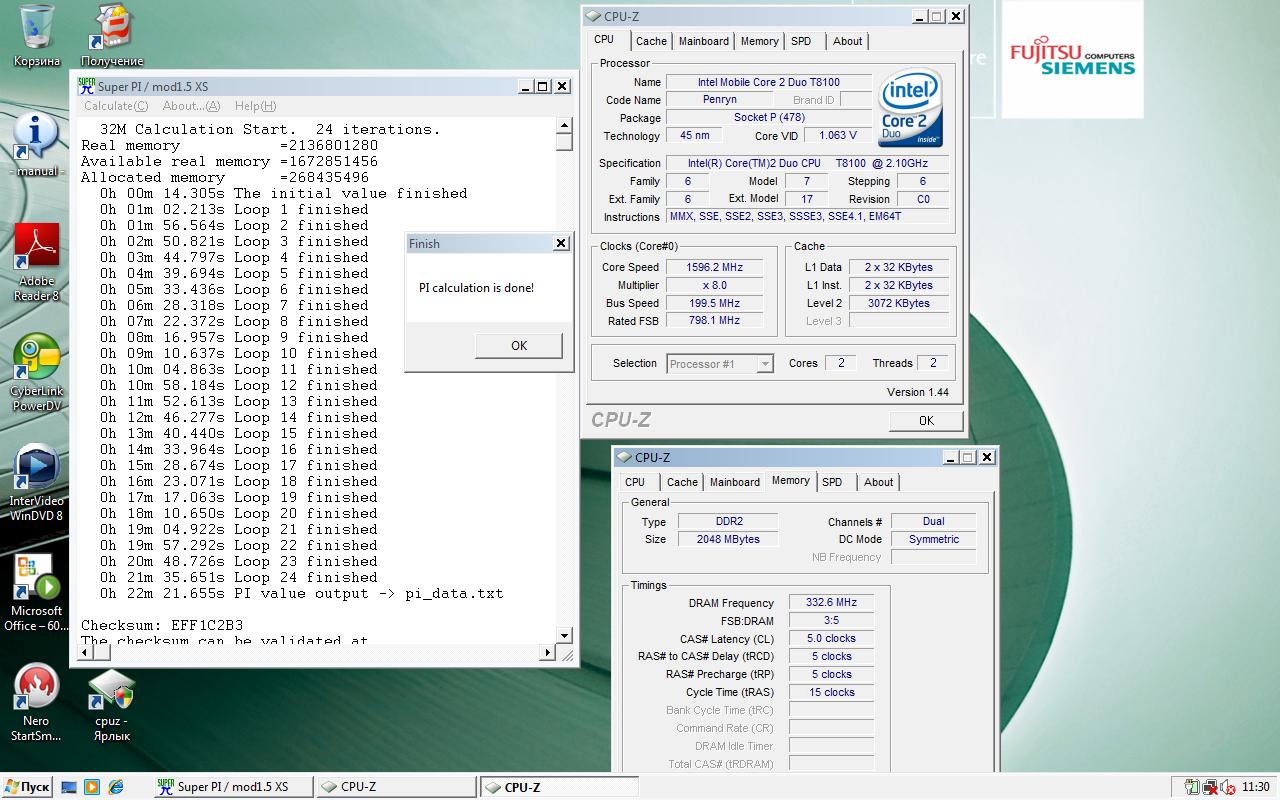Click the DRAM Frequency 332.6 MHz field
Image resolution: width=1280 pixels, height=800 pixels.
831,602
